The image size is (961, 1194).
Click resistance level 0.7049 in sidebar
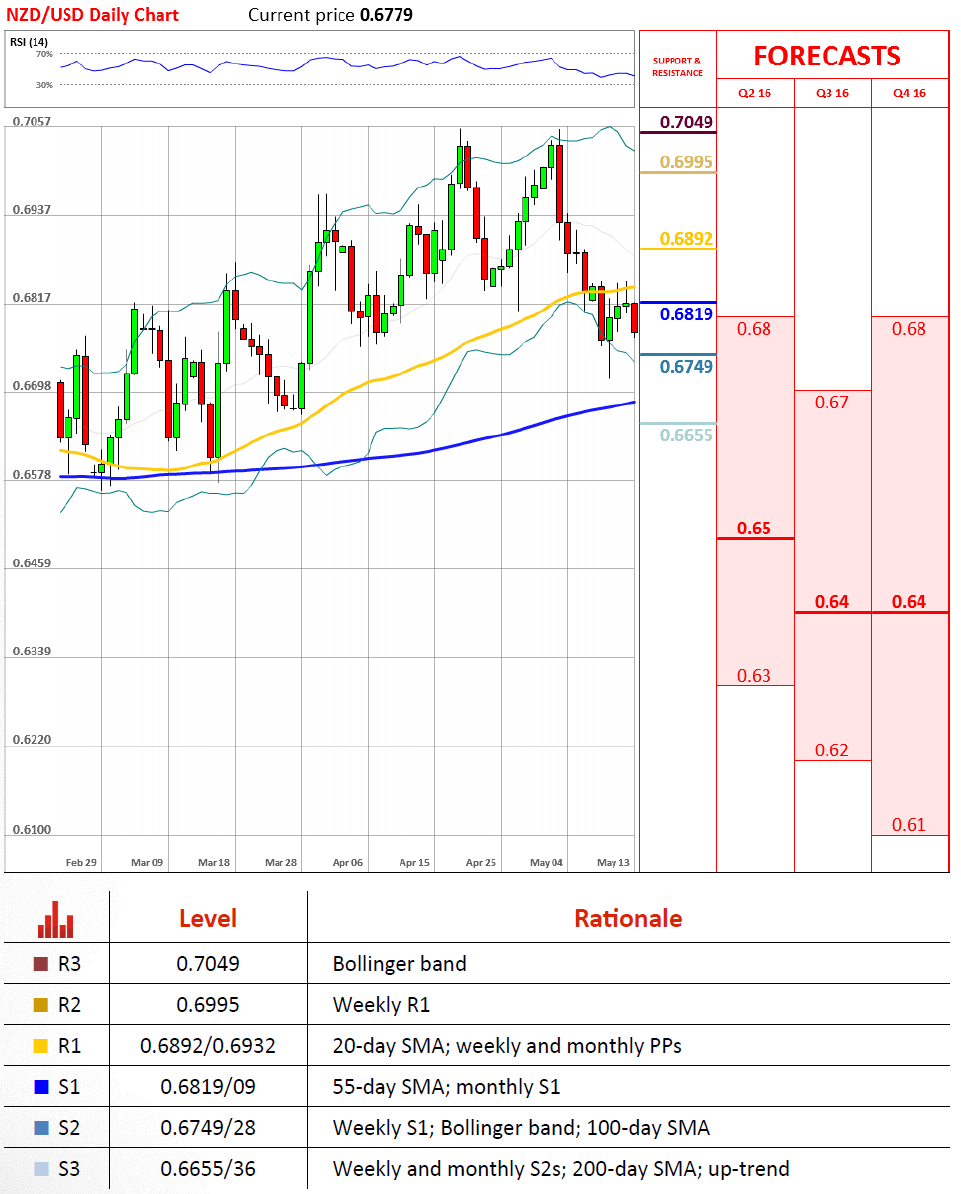click(x=686, y=122)
